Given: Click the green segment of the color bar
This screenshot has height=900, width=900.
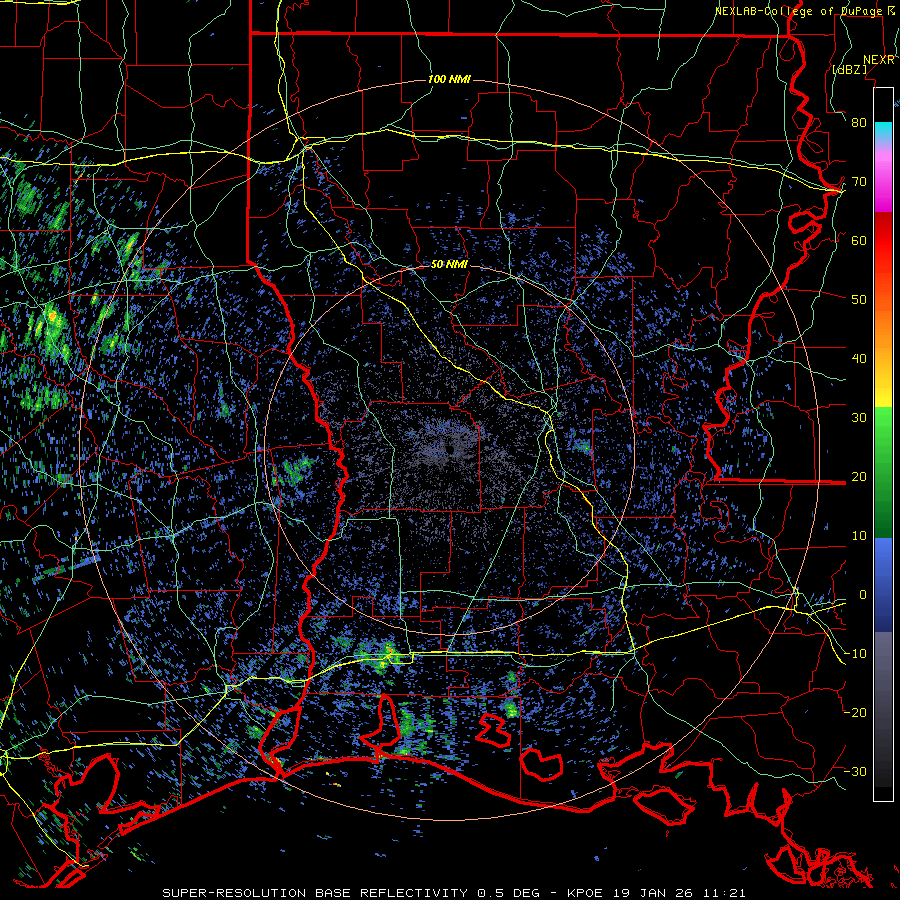Looking at the screenshot, I should pyautogui.click(x=883, y=472).
